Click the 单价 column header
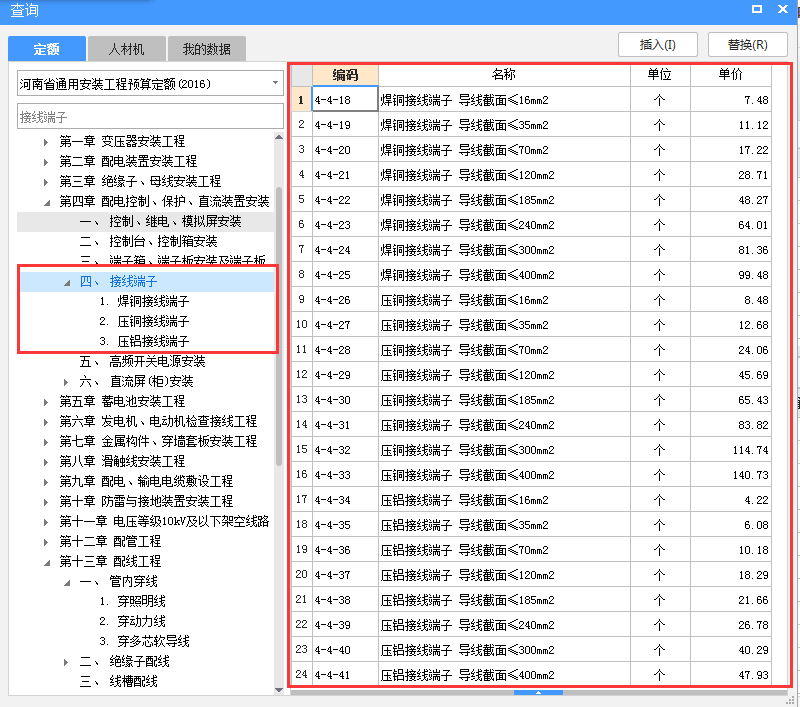 (x=731, y=75)
